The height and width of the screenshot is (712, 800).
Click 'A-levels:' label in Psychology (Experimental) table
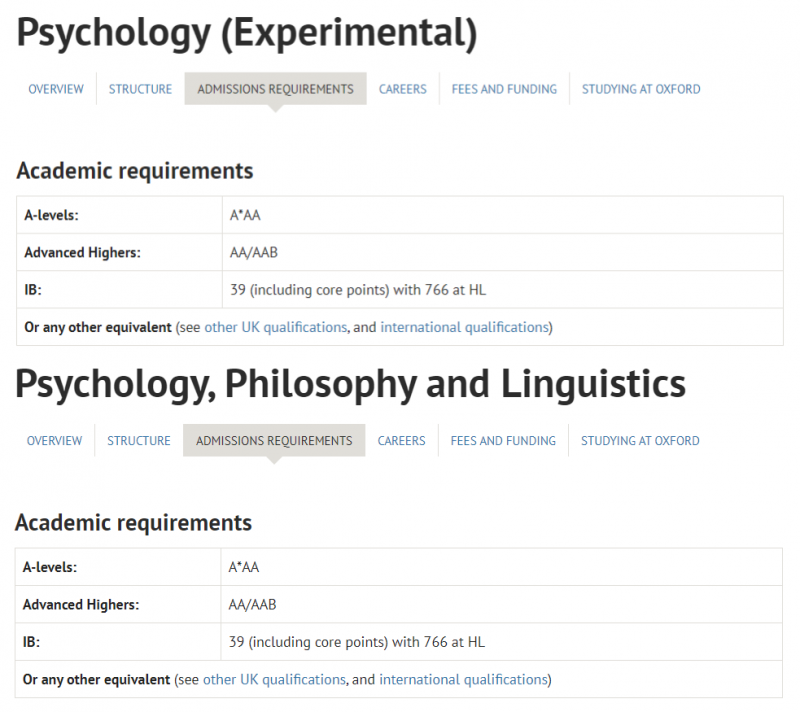(52, 215)
